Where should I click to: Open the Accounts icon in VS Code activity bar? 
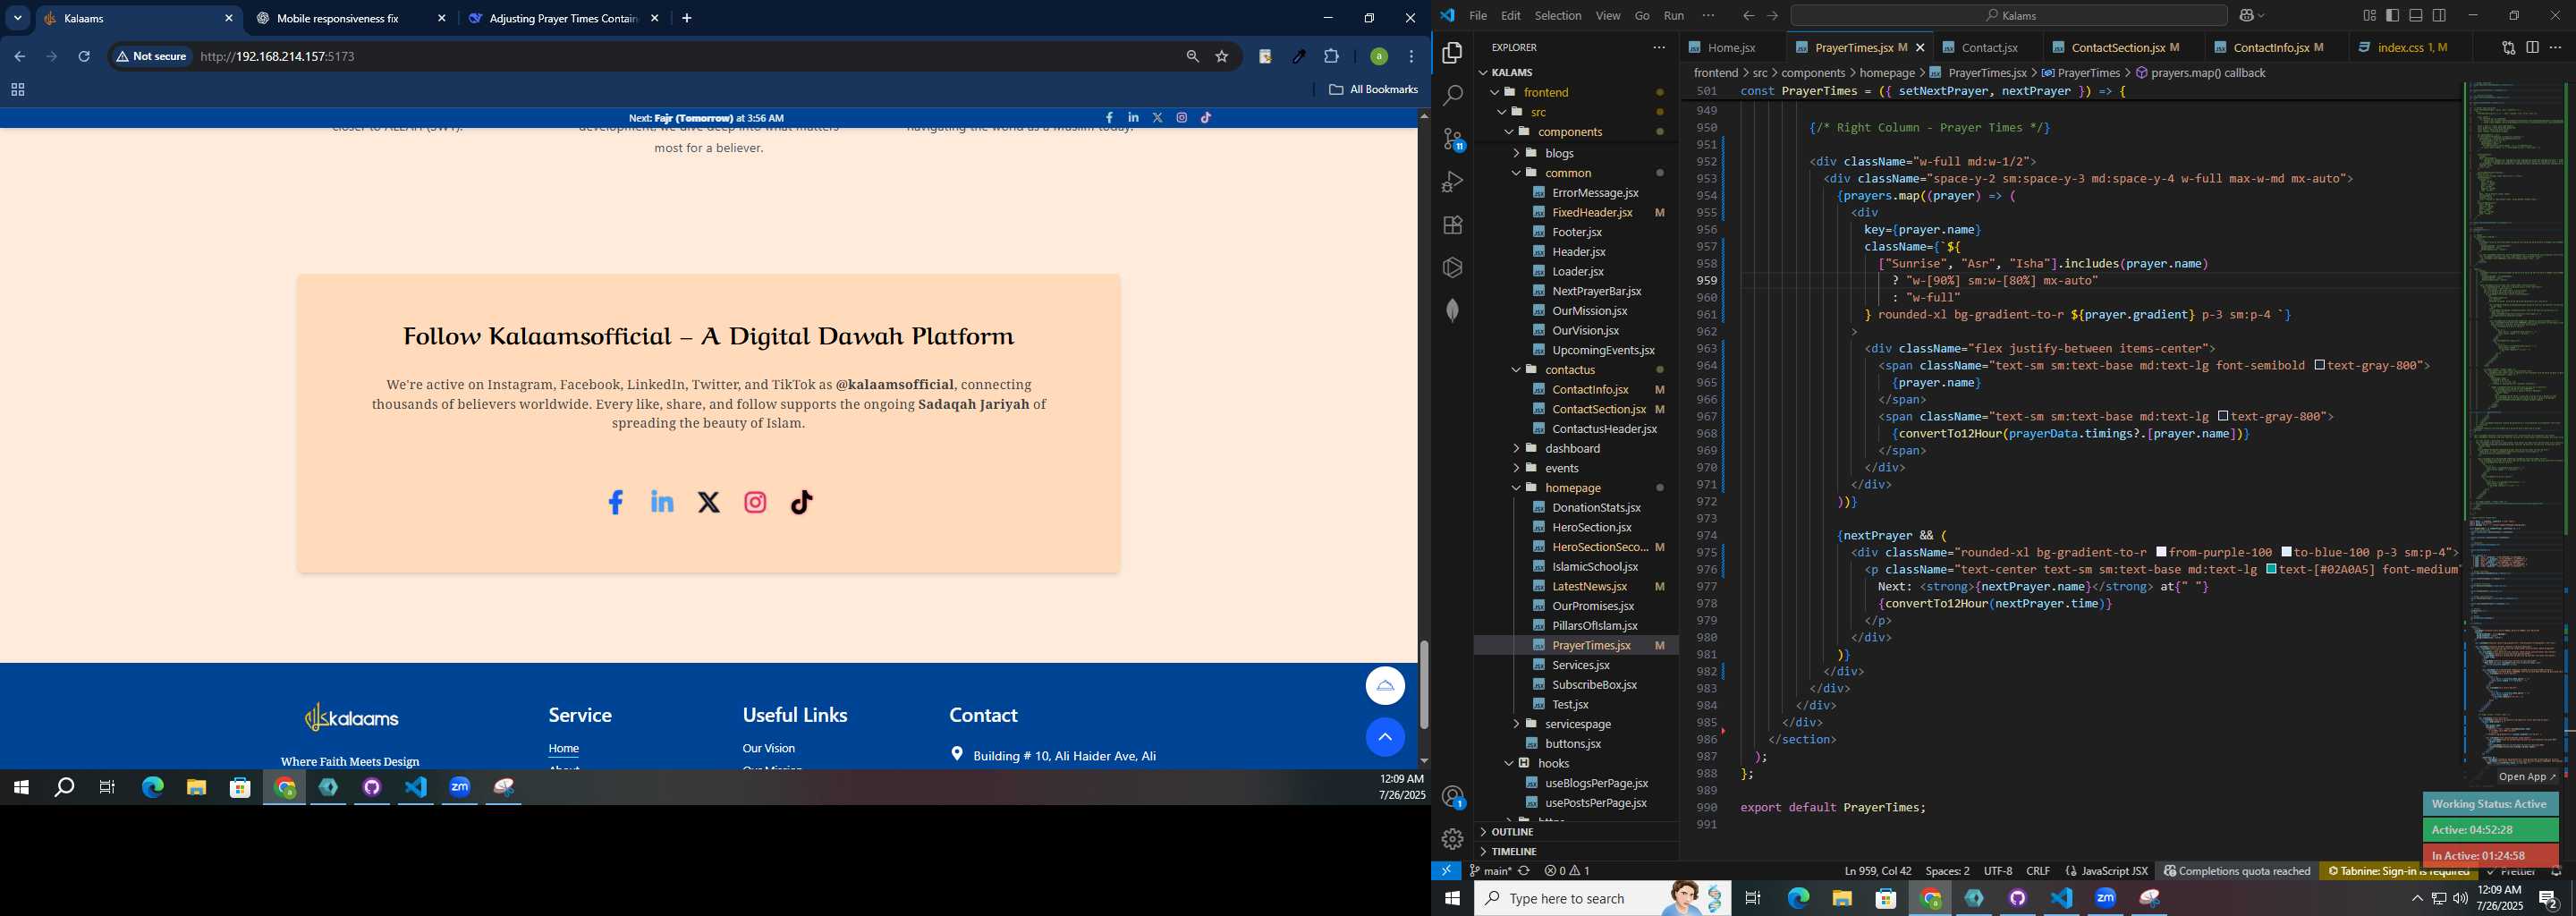(x=1453, y=797)
